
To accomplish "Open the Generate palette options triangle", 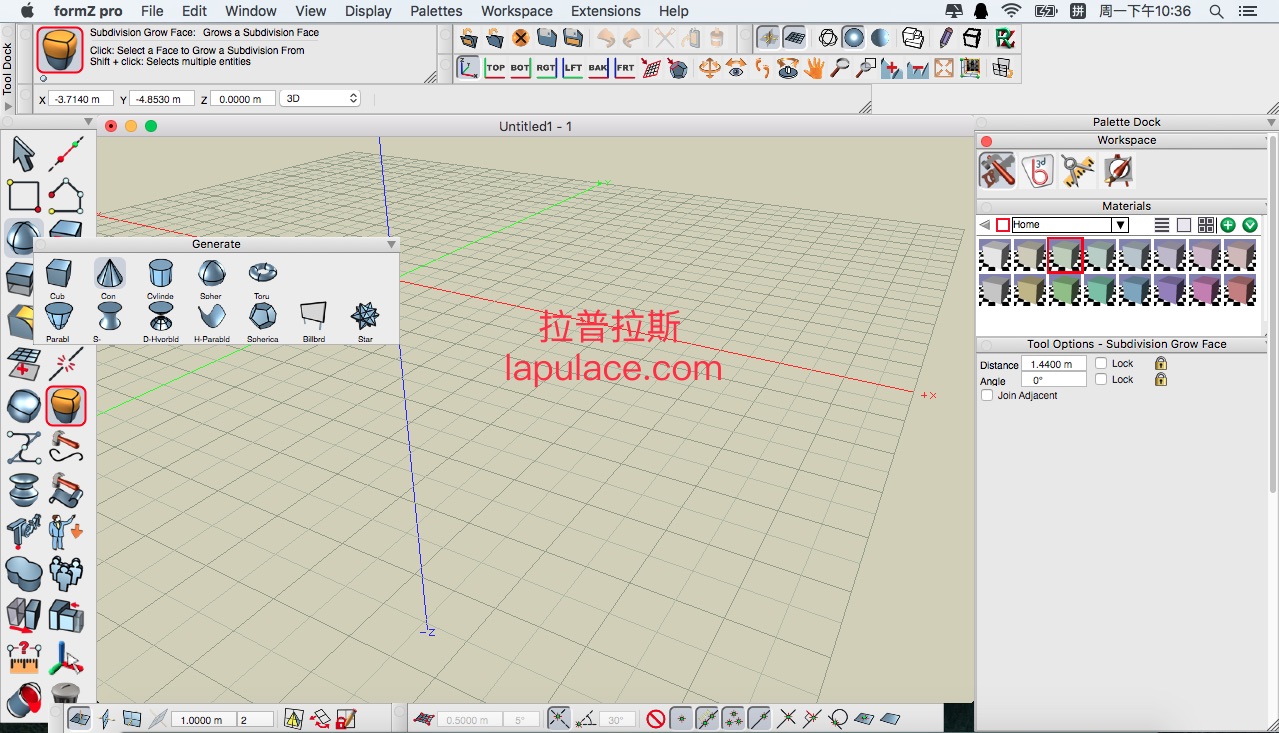I will [x=391, y=244].
